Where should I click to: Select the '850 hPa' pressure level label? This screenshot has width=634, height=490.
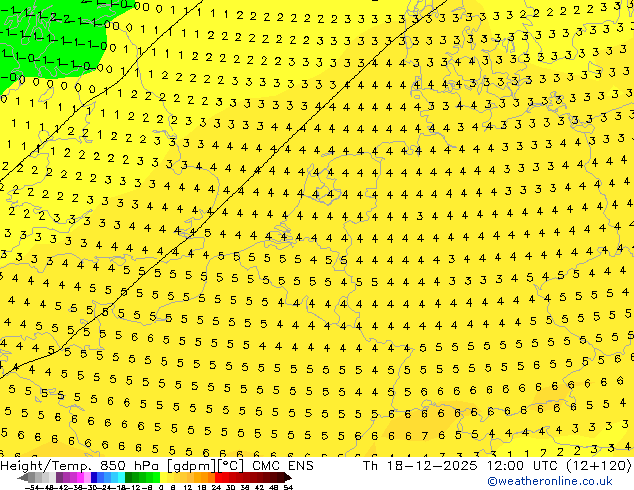point(131,466)
